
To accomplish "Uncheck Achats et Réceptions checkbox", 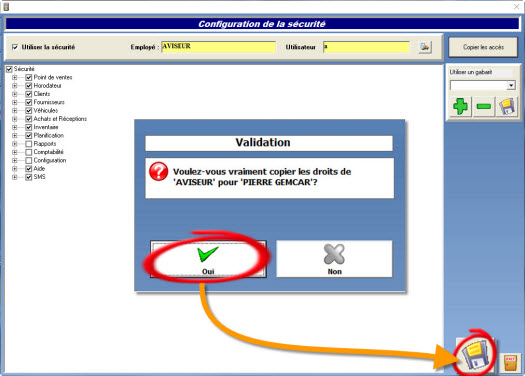I will pyautogui.click(x=29, y=119).
